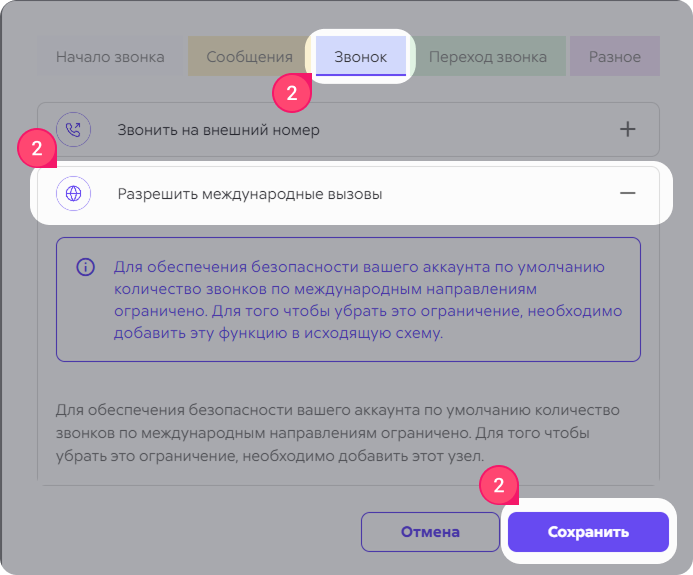Viewport: 693px width, 575px height.
Task: Select the Разрешить международные вызовы label
Action: coord(250,194)
